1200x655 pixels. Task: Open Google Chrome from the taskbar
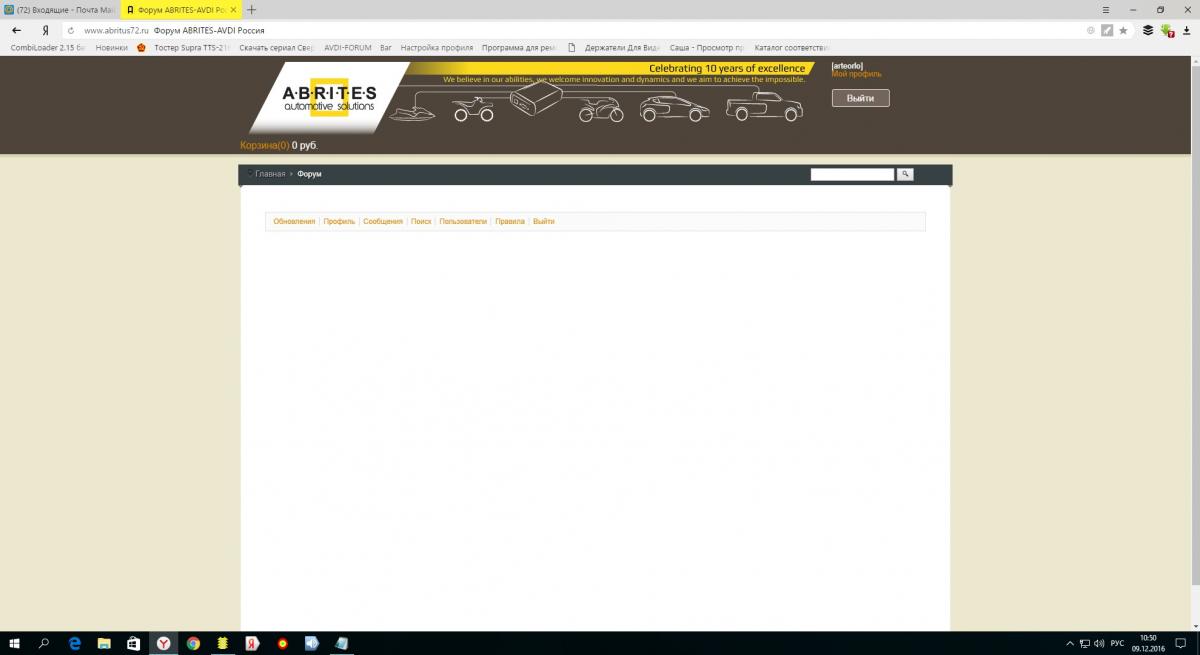(x=193, y=643)
